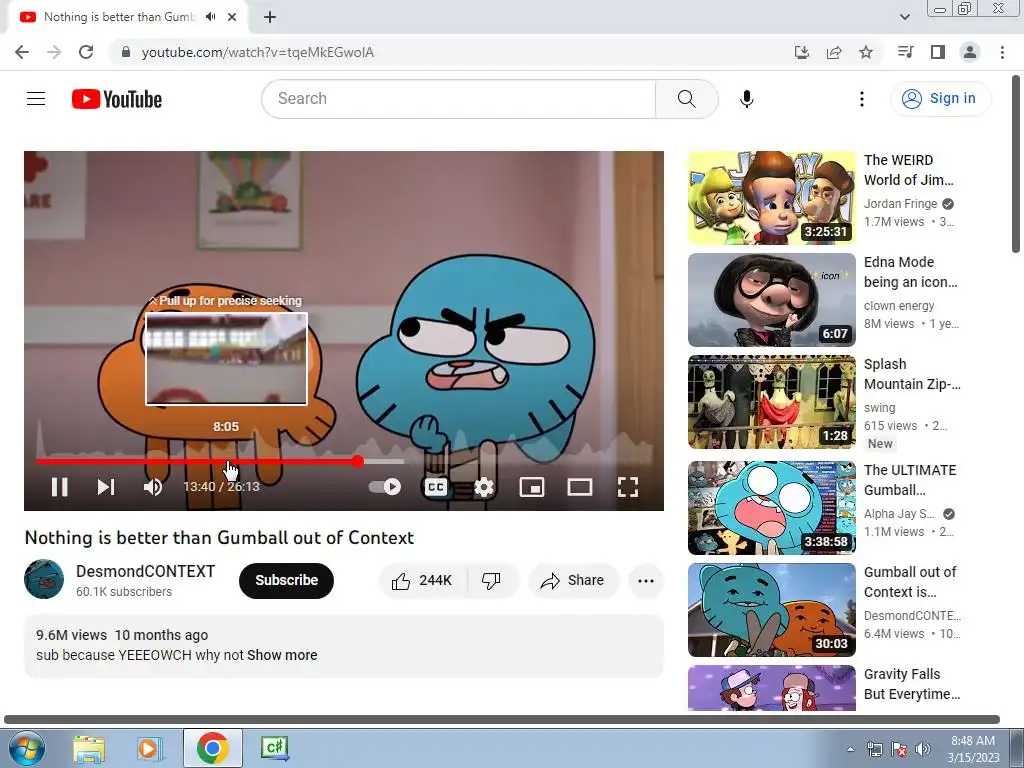Open the tab search chevron dropdown
This screenshot has width=1024, height=768.
point(904,17)
